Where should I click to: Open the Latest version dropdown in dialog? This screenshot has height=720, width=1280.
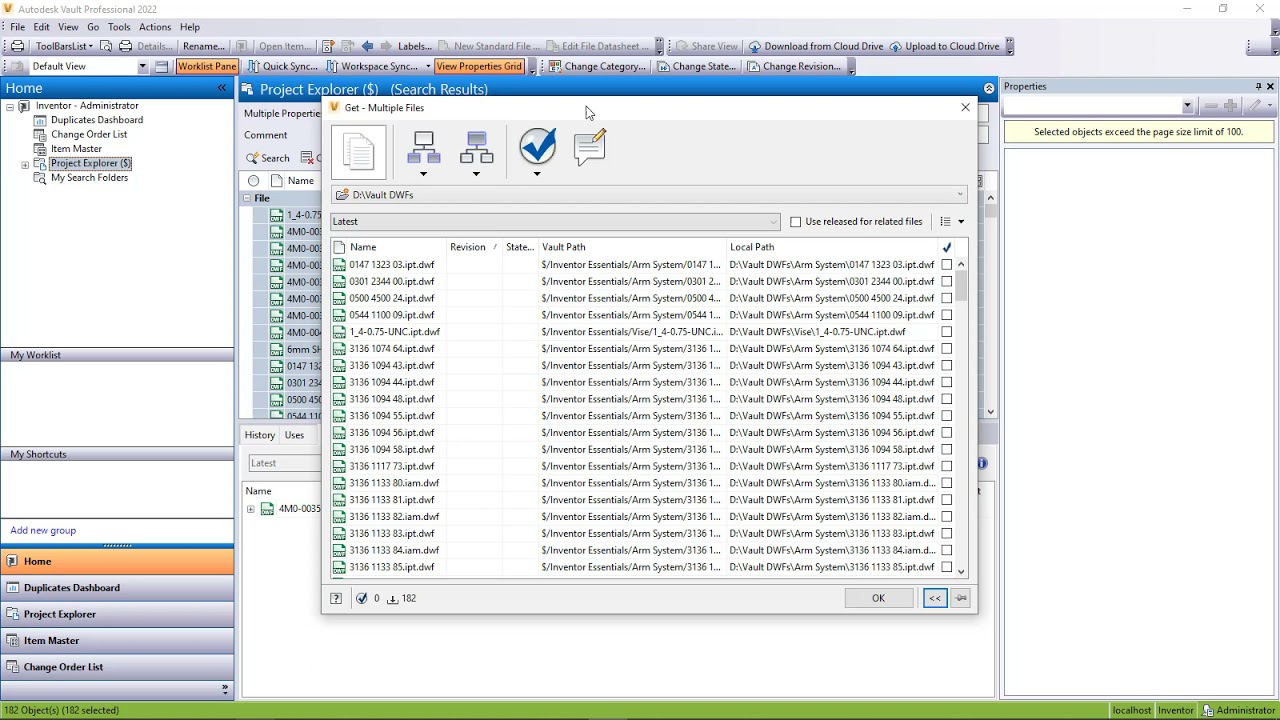(773, 222)
